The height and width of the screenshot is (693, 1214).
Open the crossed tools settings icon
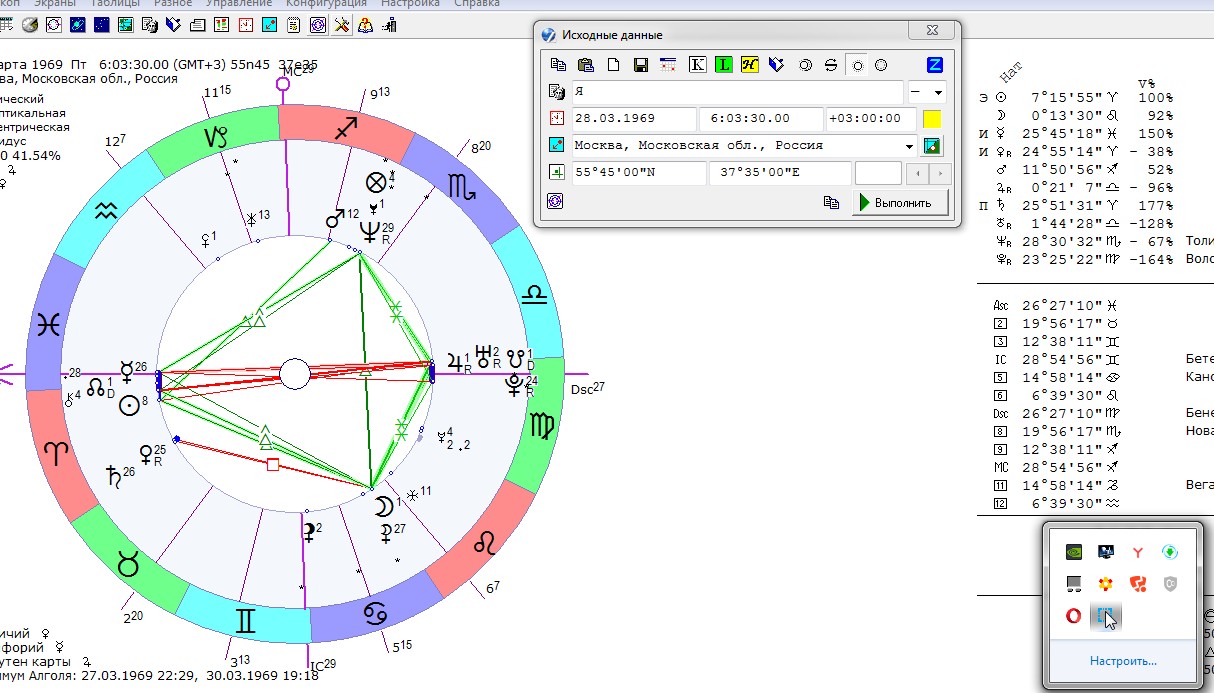[342, 25]
